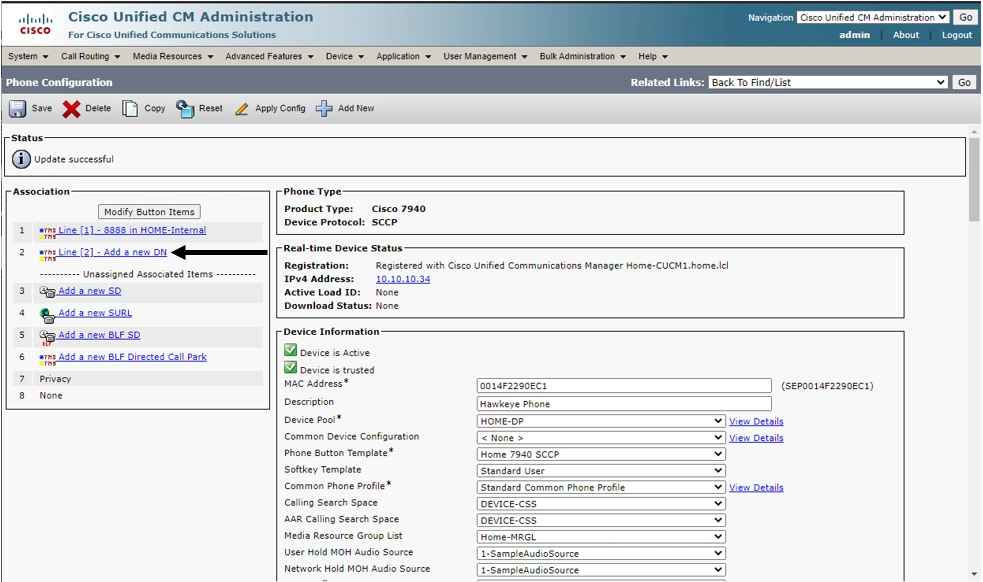Toggle the Device is trusted checkbox

pyautogui.click(x=291, y=368)
